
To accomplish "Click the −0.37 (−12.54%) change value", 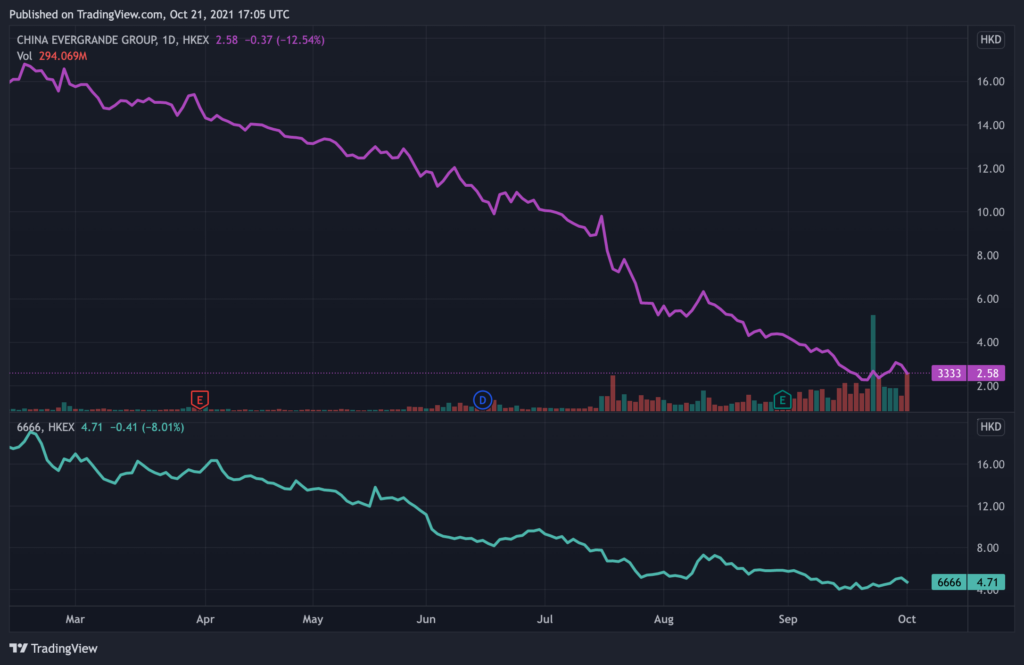I will tap(285, 40).
